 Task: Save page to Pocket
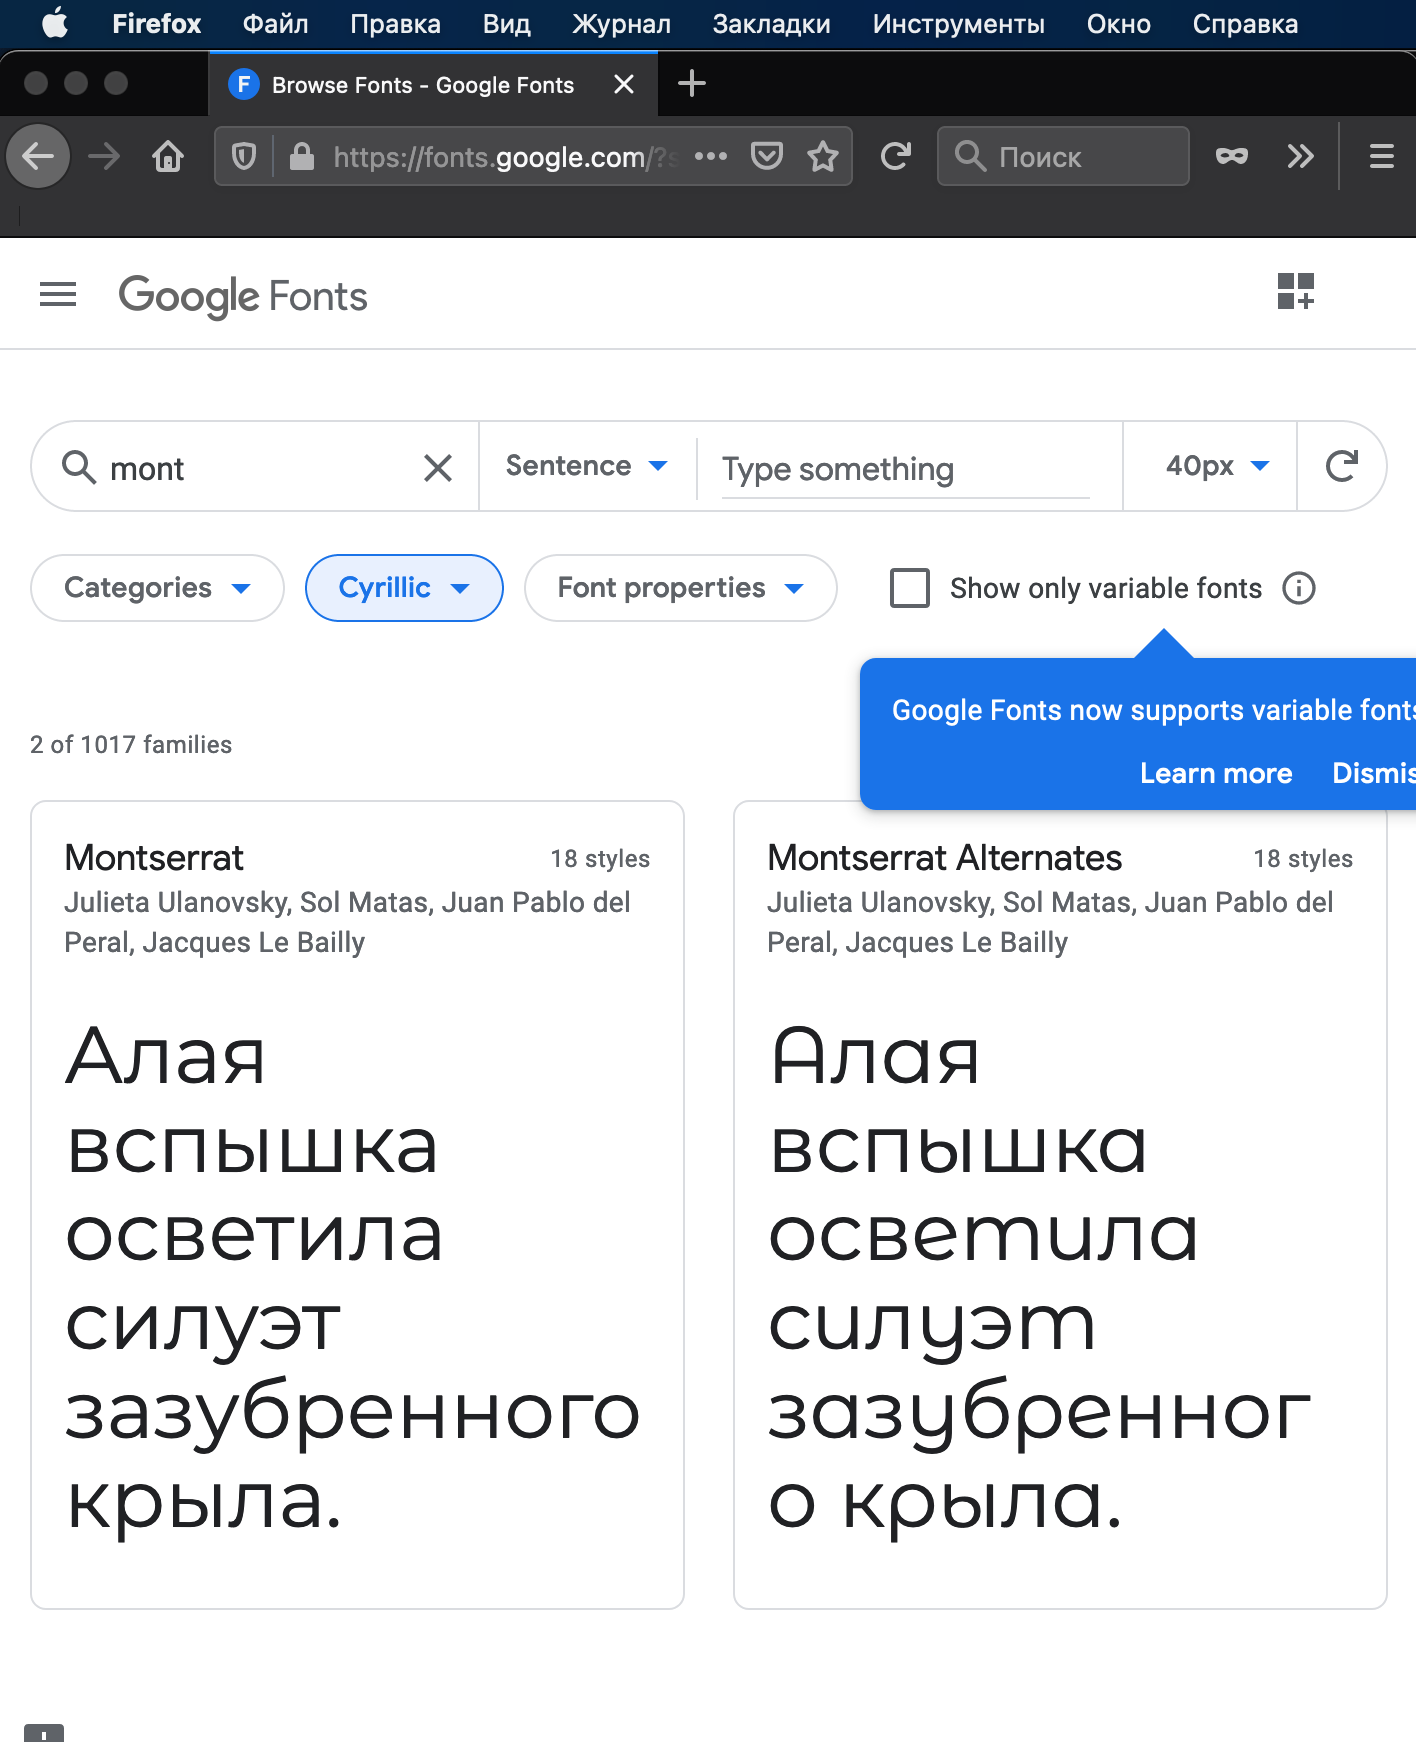(767, 156)
